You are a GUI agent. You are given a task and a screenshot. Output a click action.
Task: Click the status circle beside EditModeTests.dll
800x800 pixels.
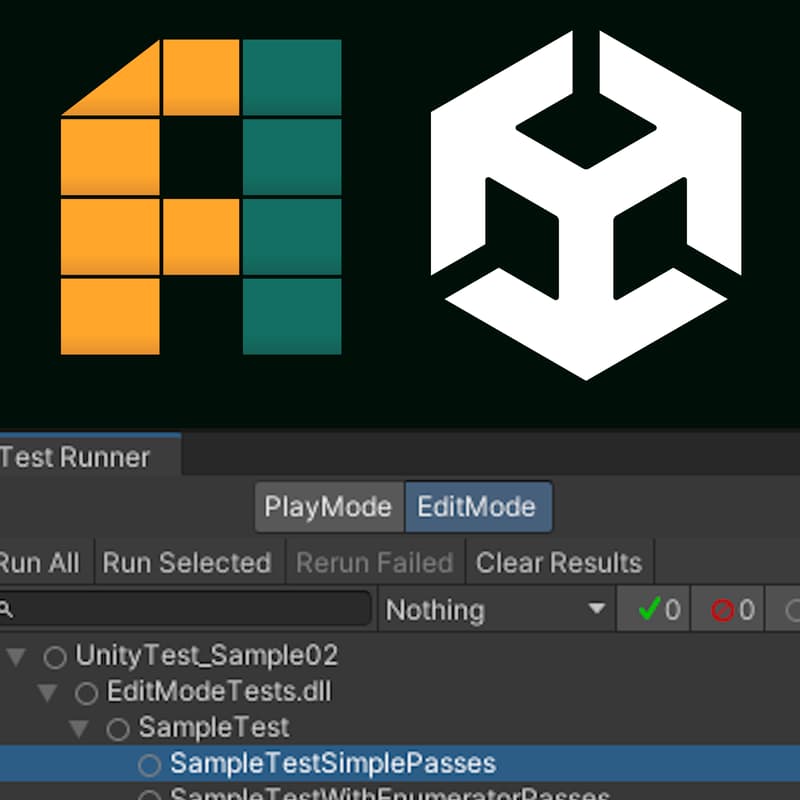click(86, 693)
